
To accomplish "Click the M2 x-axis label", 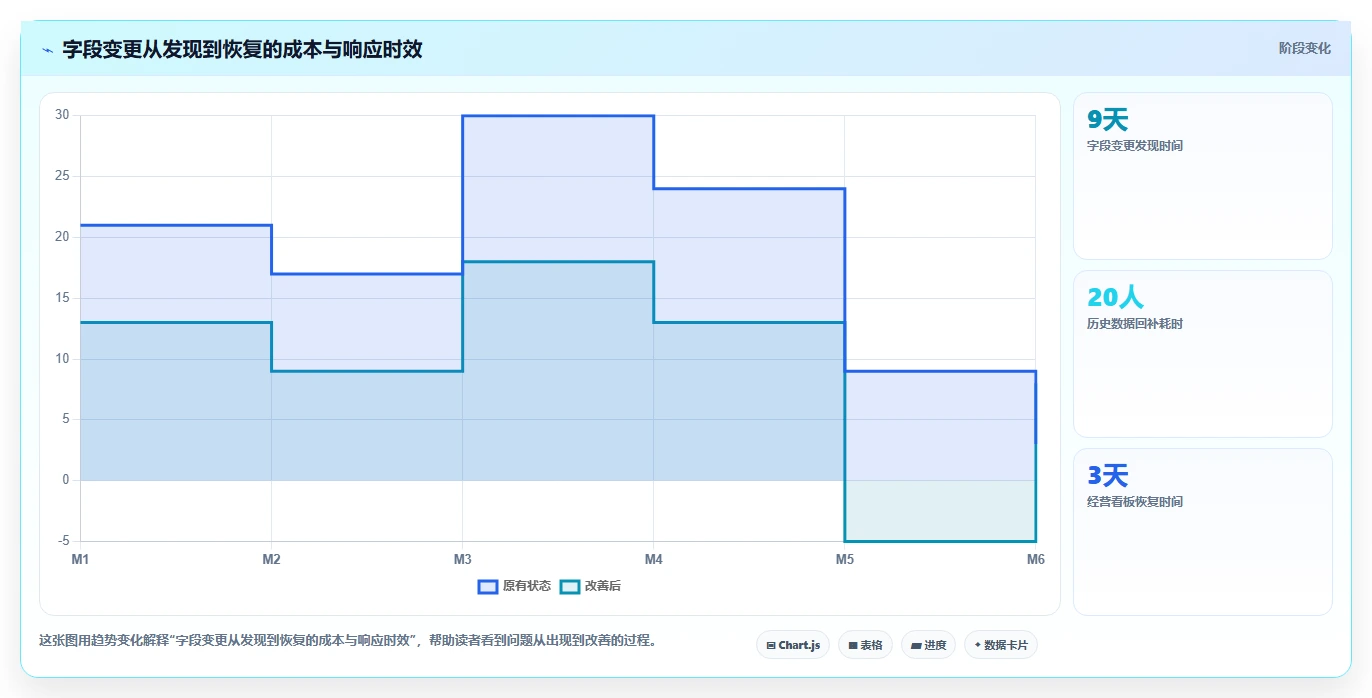I will [x=271, y=559].
